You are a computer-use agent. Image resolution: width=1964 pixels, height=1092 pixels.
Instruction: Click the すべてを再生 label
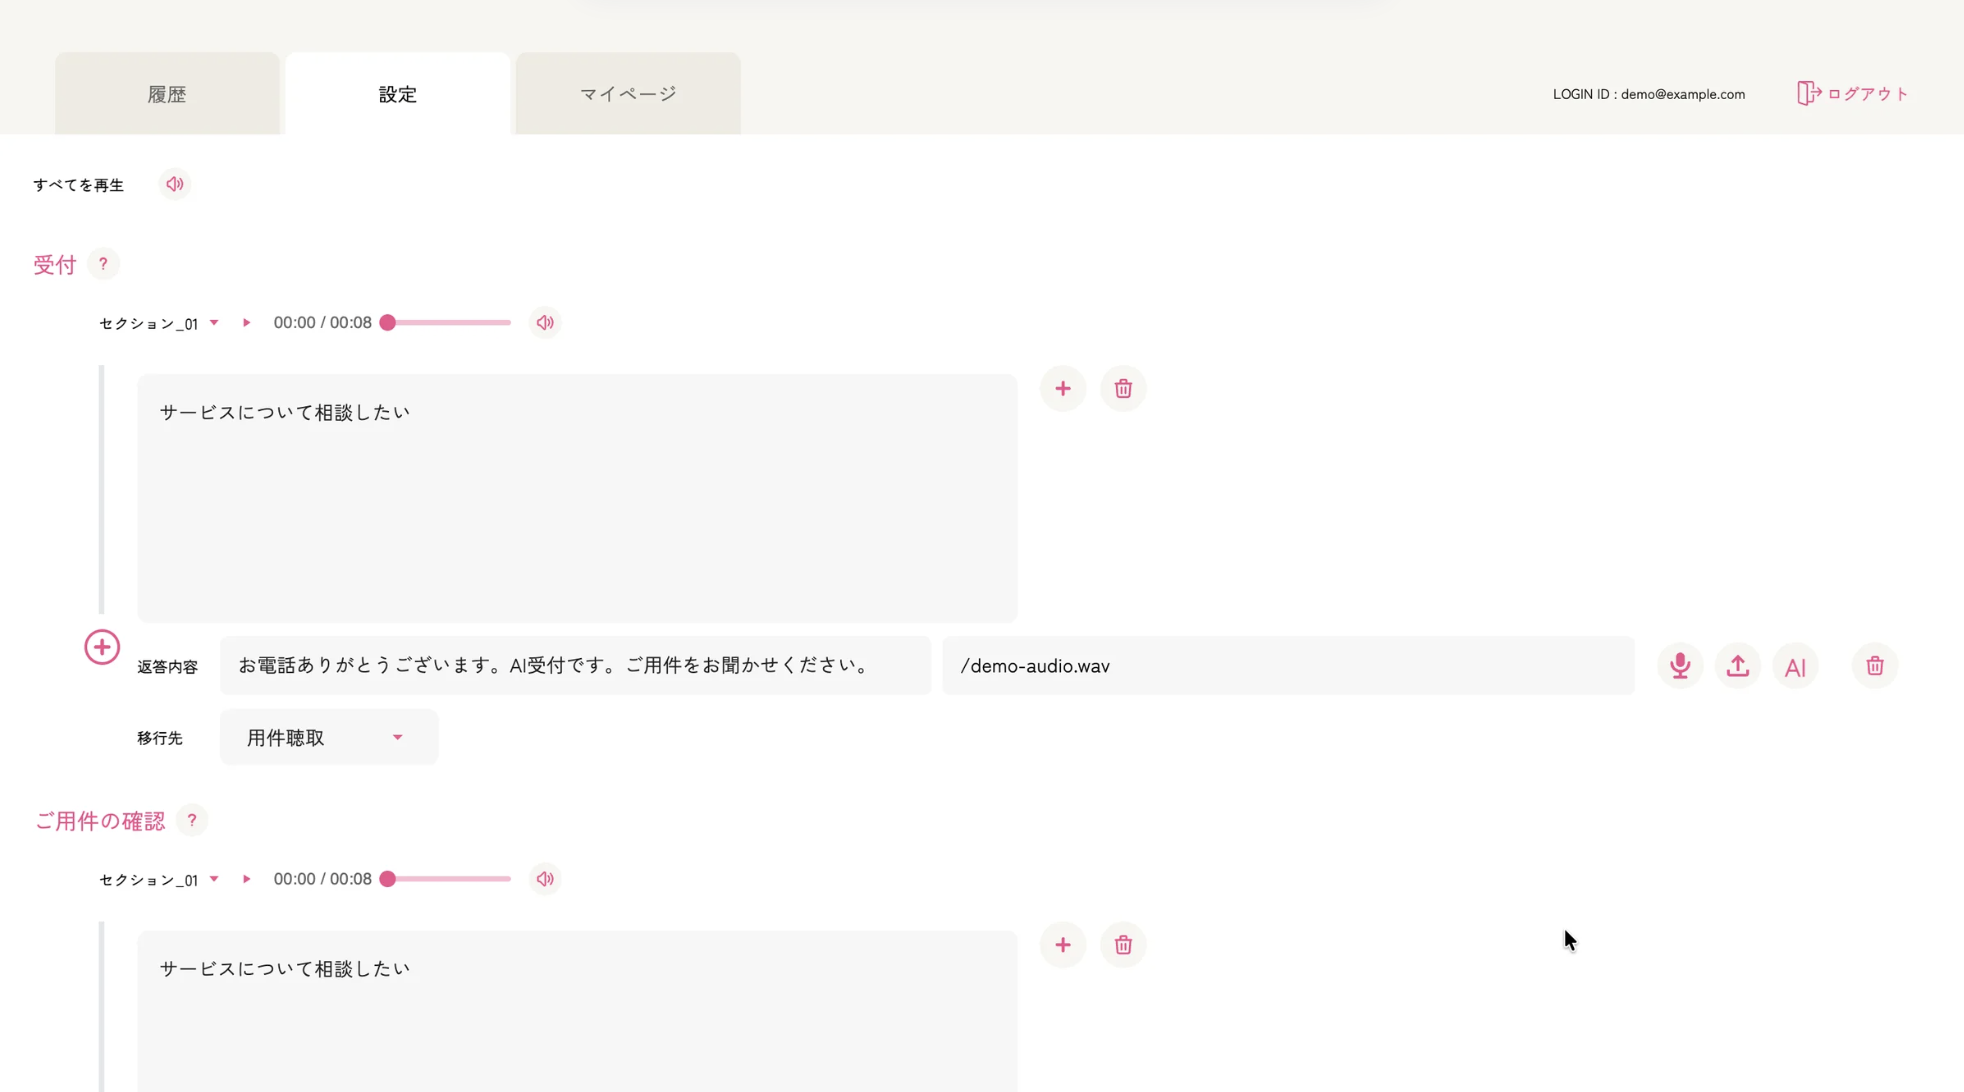tap(78, 185)
